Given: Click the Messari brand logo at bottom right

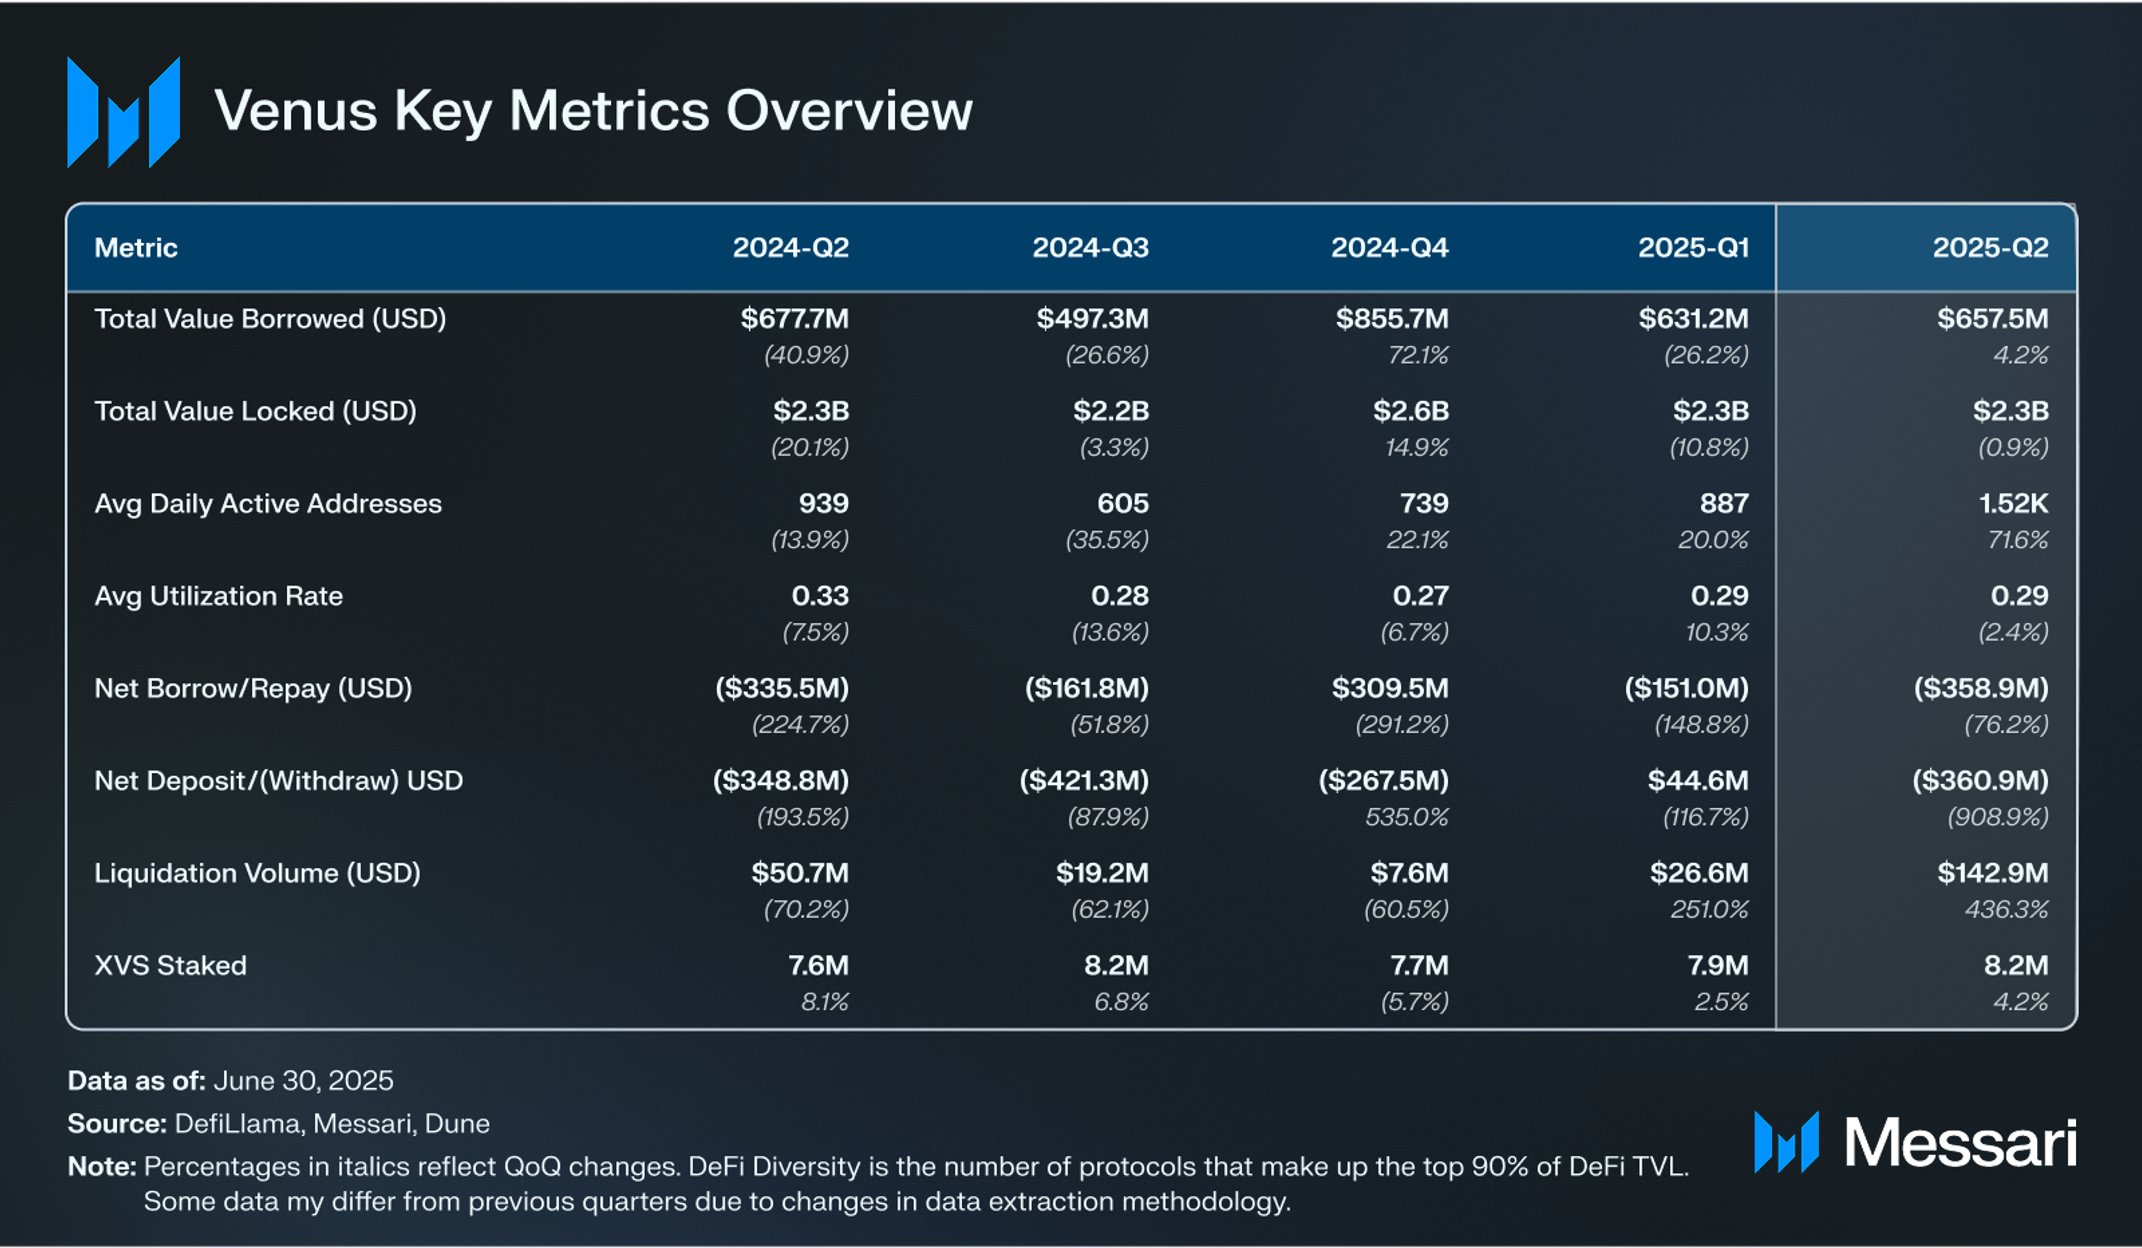Looking at the screenshot, I should pyautogui.click(x=1915, y=1142).
